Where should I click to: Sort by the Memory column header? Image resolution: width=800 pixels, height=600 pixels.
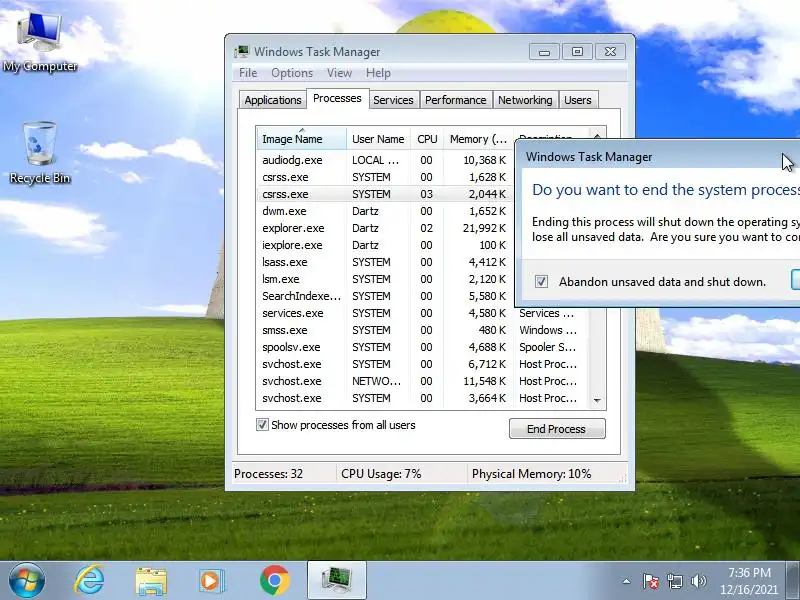coord(478,139)
